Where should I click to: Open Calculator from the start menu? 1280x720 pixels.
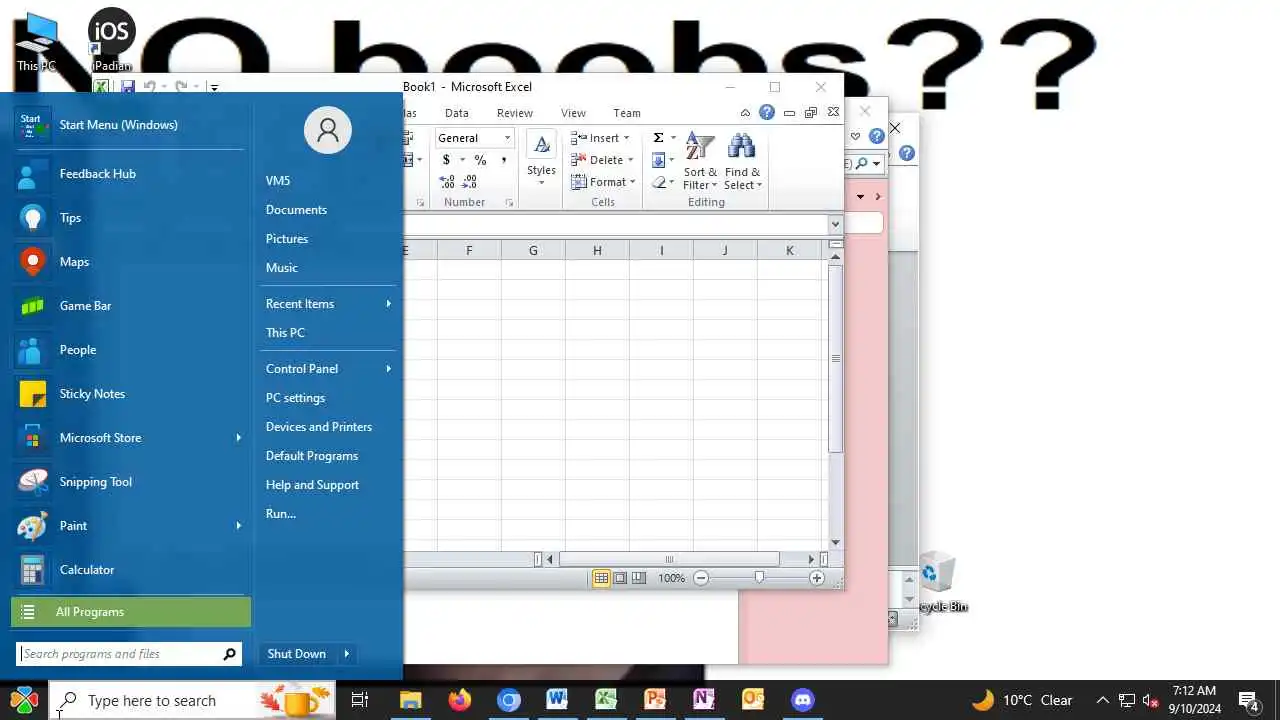click(x=128, y=570)
